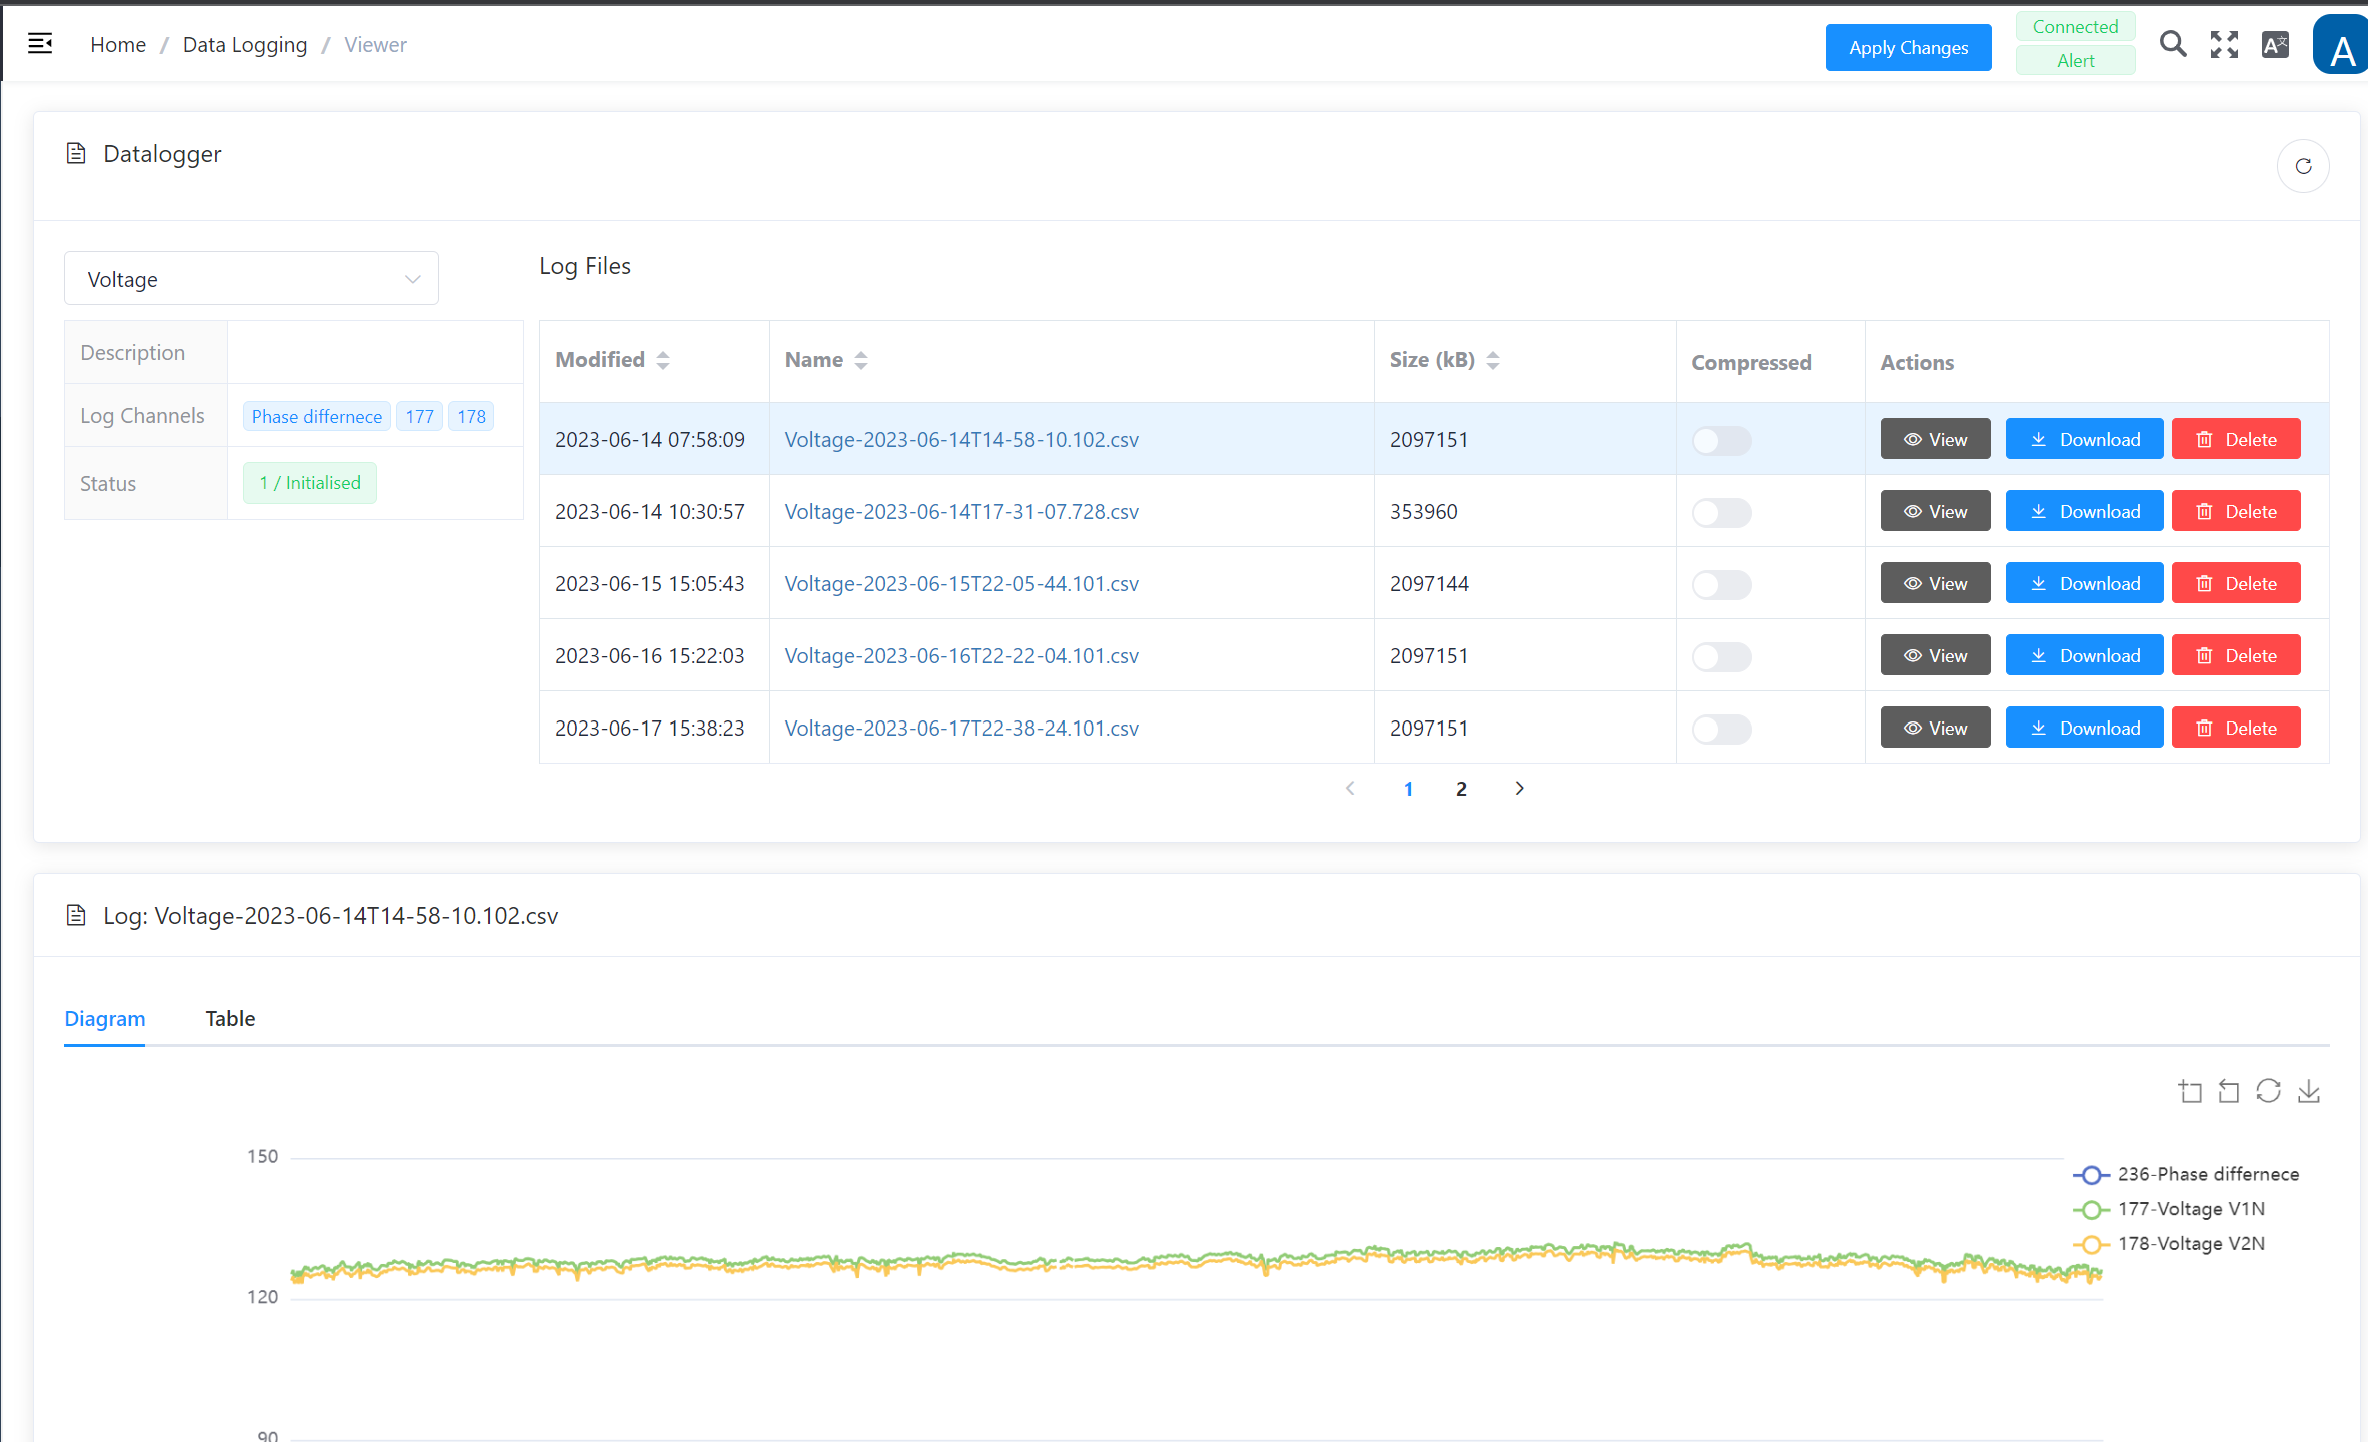Click the Apply Changes button

[x=1907, y=47]
